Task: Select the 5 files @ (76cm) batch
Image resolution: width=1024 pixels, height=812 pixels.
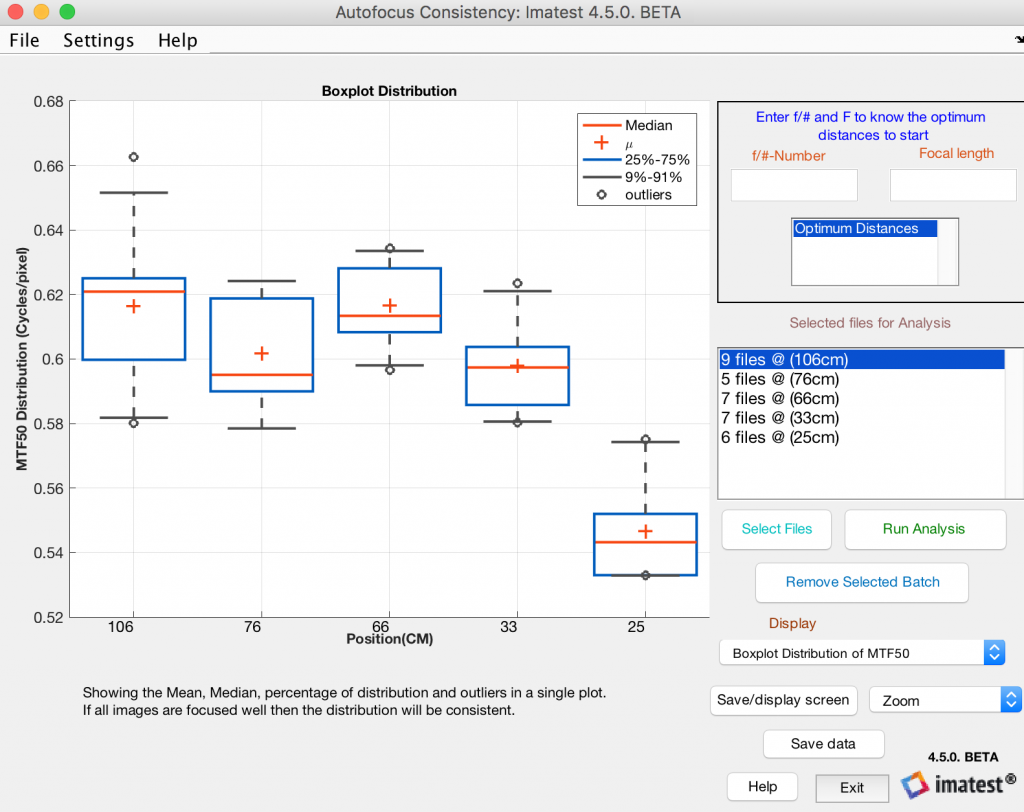Action: pyautogui.click(x=861, y=380)
